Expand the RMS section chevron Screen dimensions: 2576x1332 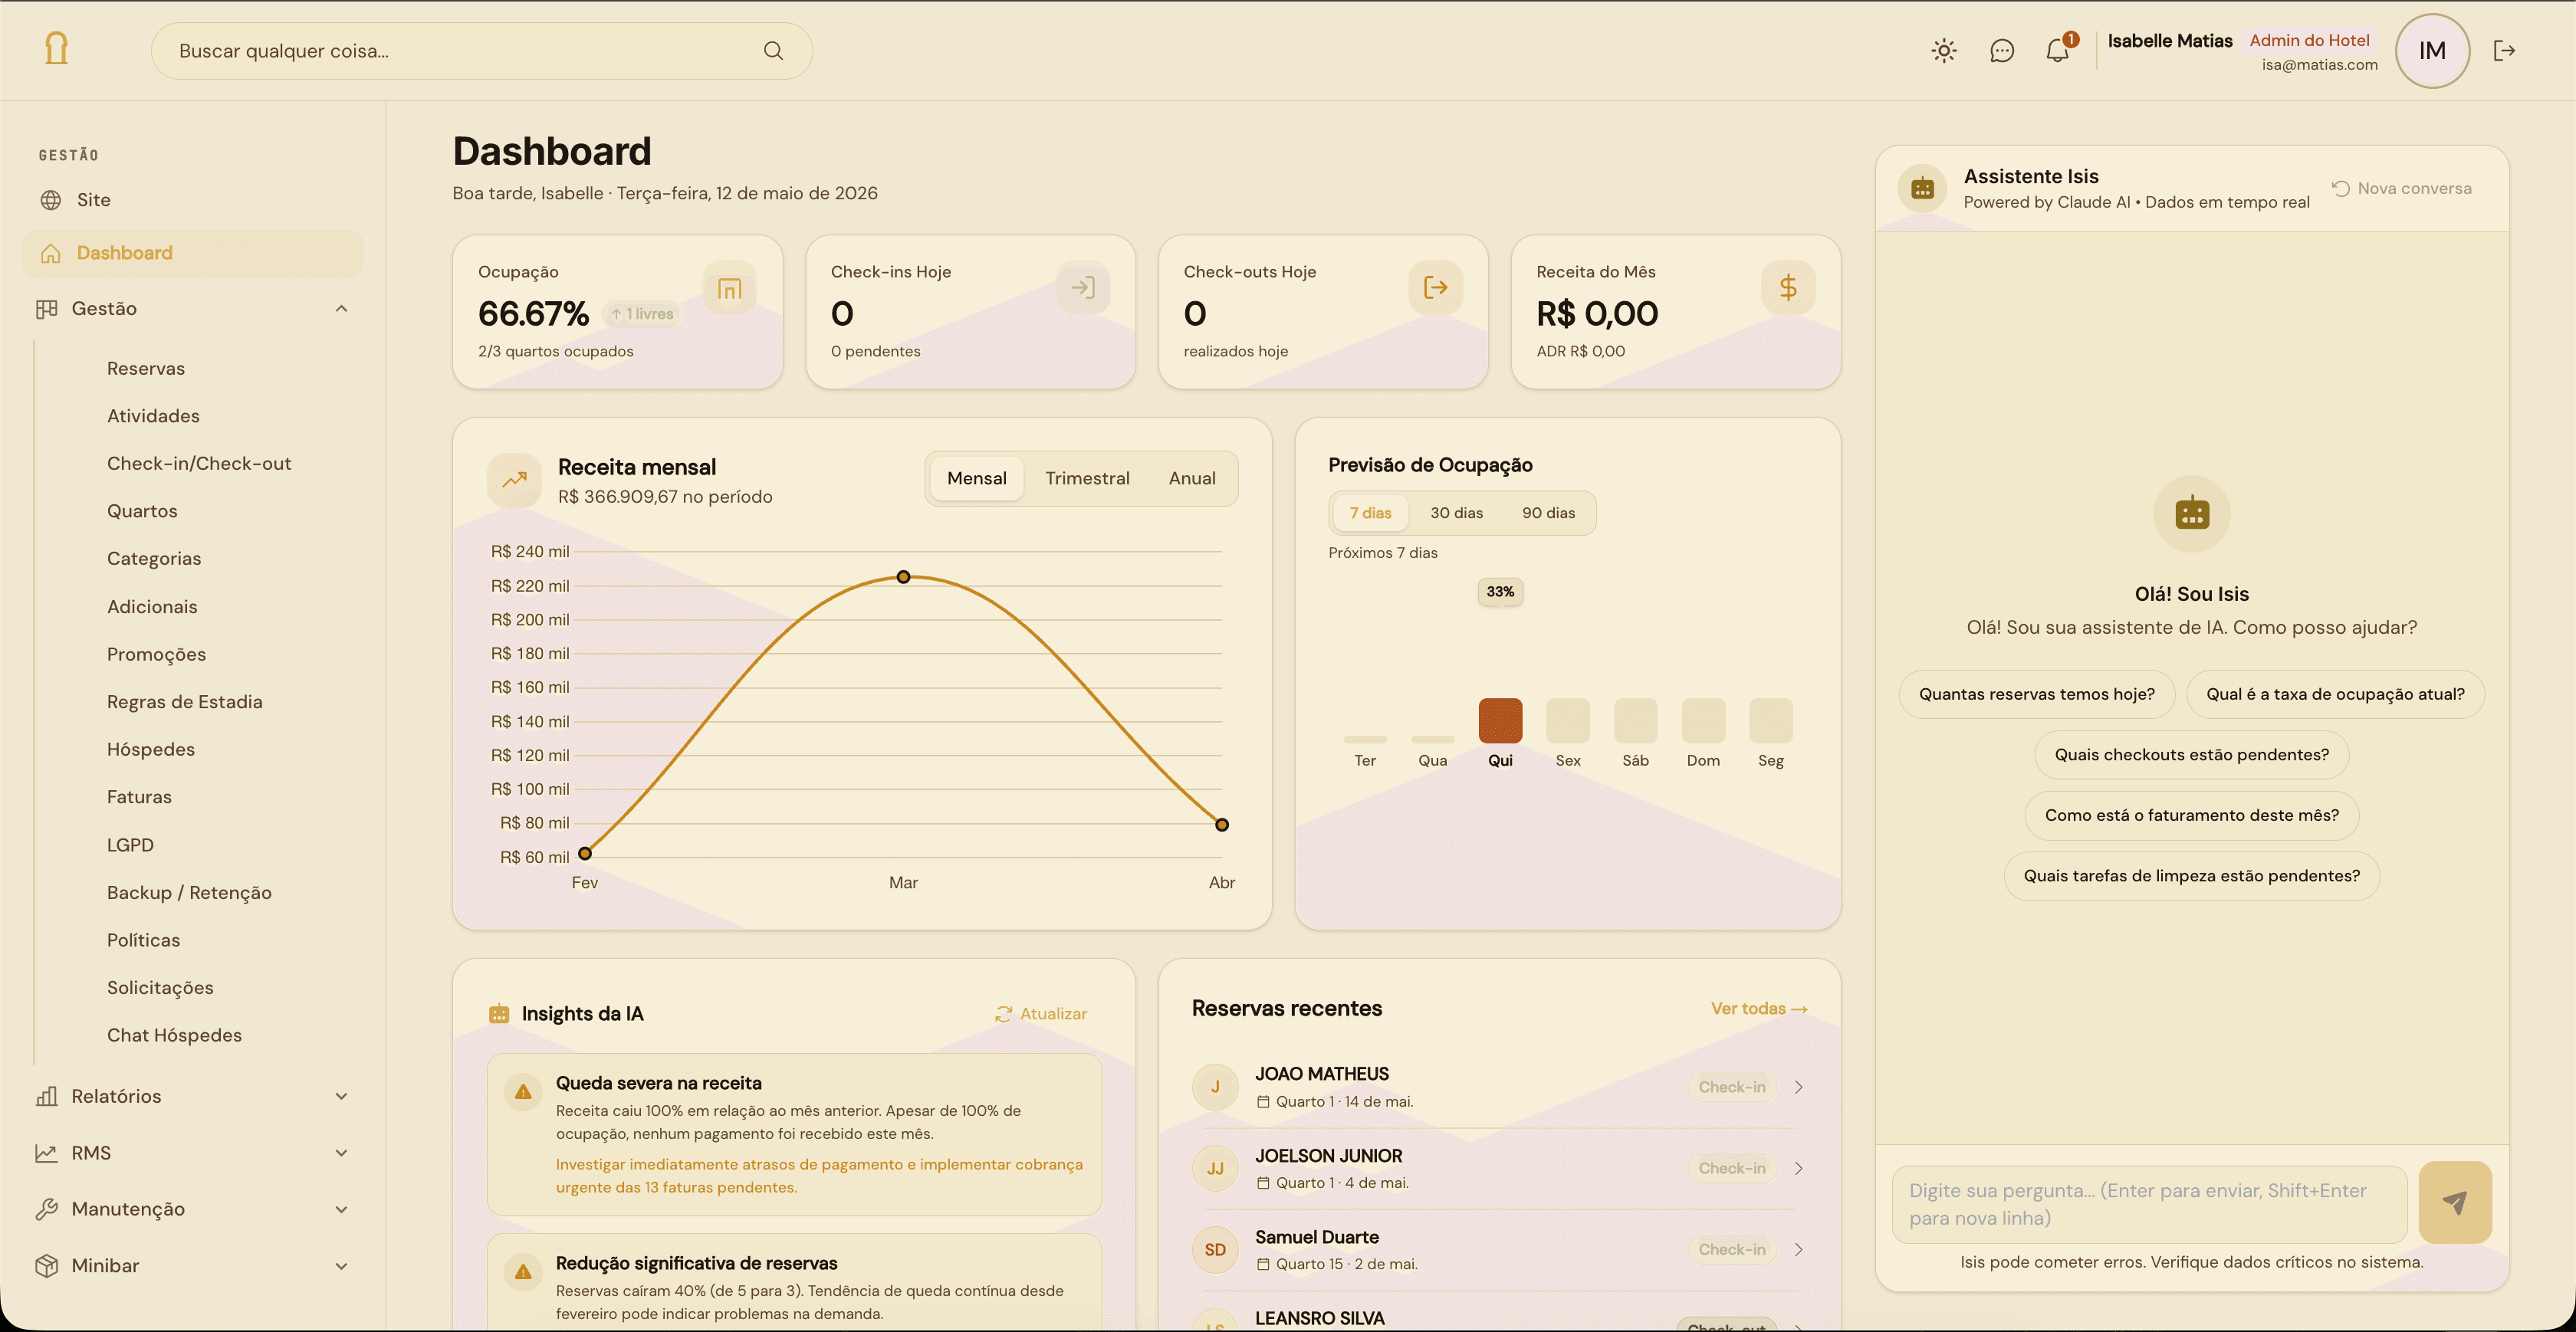pos(342,1153)
